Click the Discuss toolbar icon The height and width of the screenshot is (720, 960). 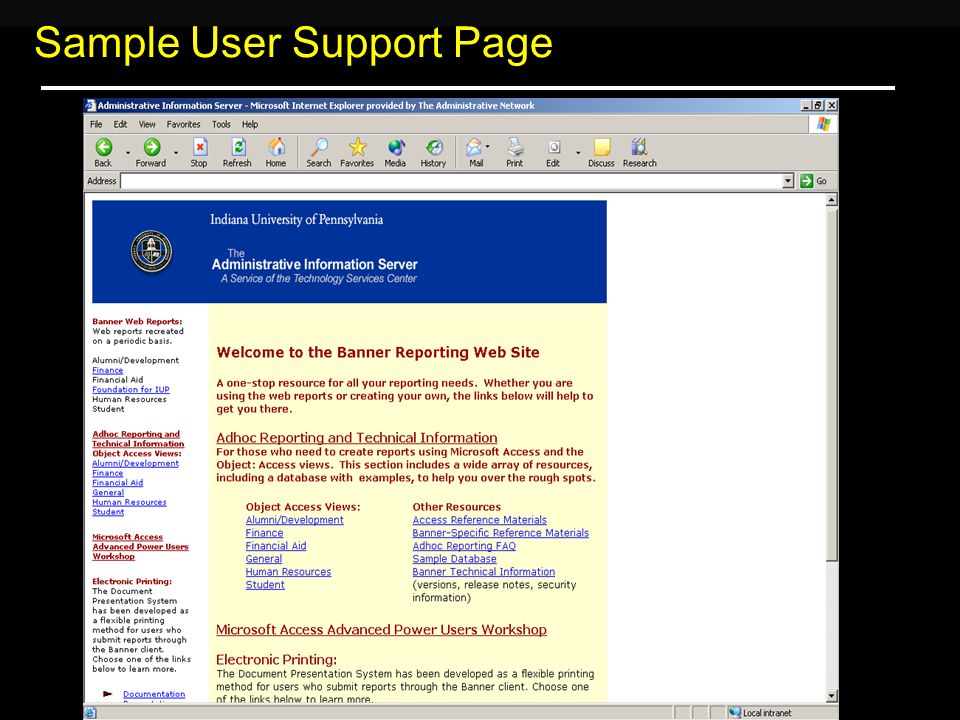coord(602,147)
